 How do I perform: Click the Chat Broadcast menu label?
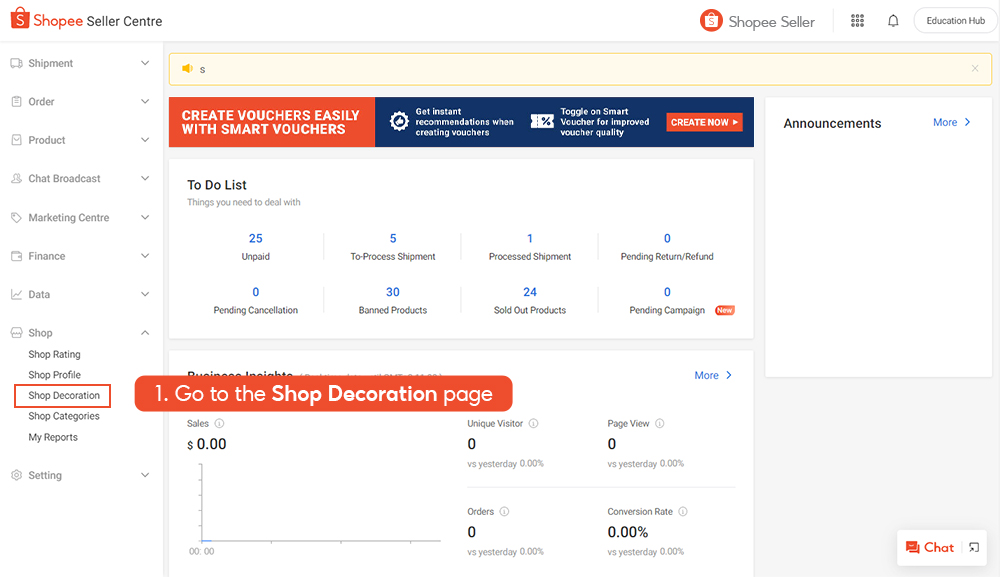point(64,179)
